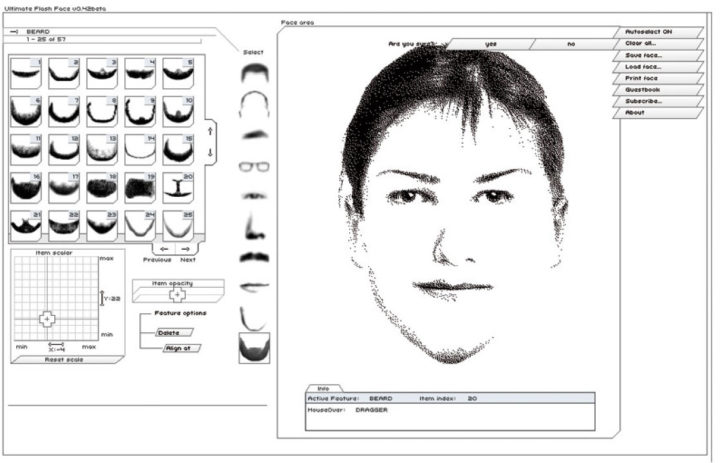Screen dimensions: 720x463
Task: Cancel with the no button
Action: 571,44
